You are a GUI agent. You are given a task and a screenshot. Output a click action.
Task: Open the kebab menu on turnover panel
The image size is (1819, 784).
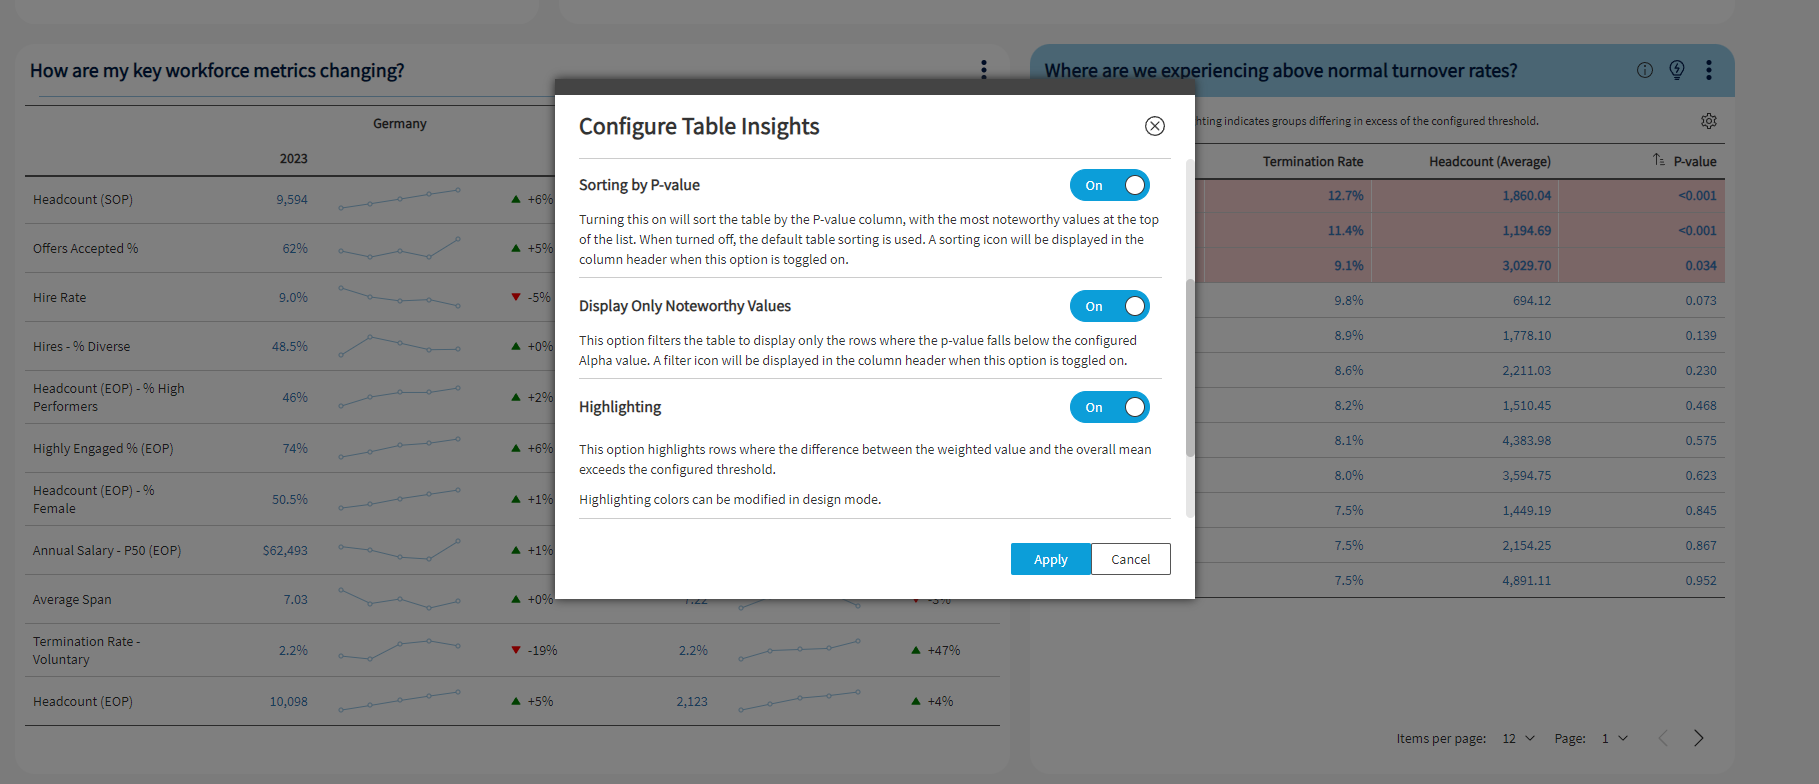[1709, 70]
